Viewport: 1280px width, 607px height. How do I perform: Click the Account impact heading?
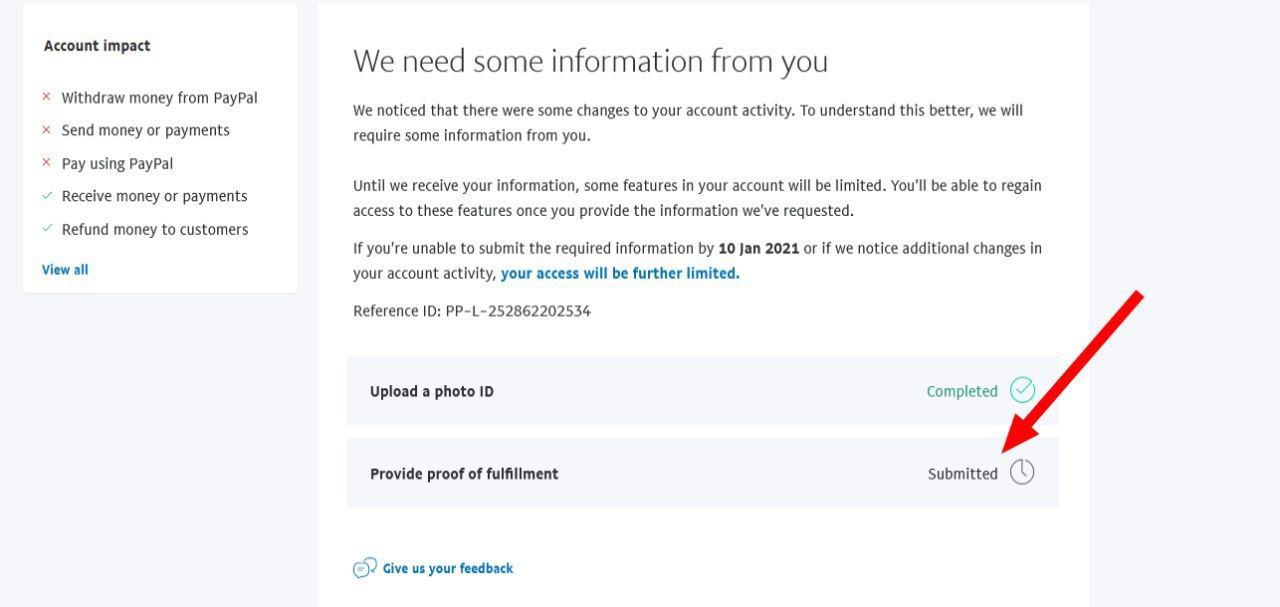97,46
